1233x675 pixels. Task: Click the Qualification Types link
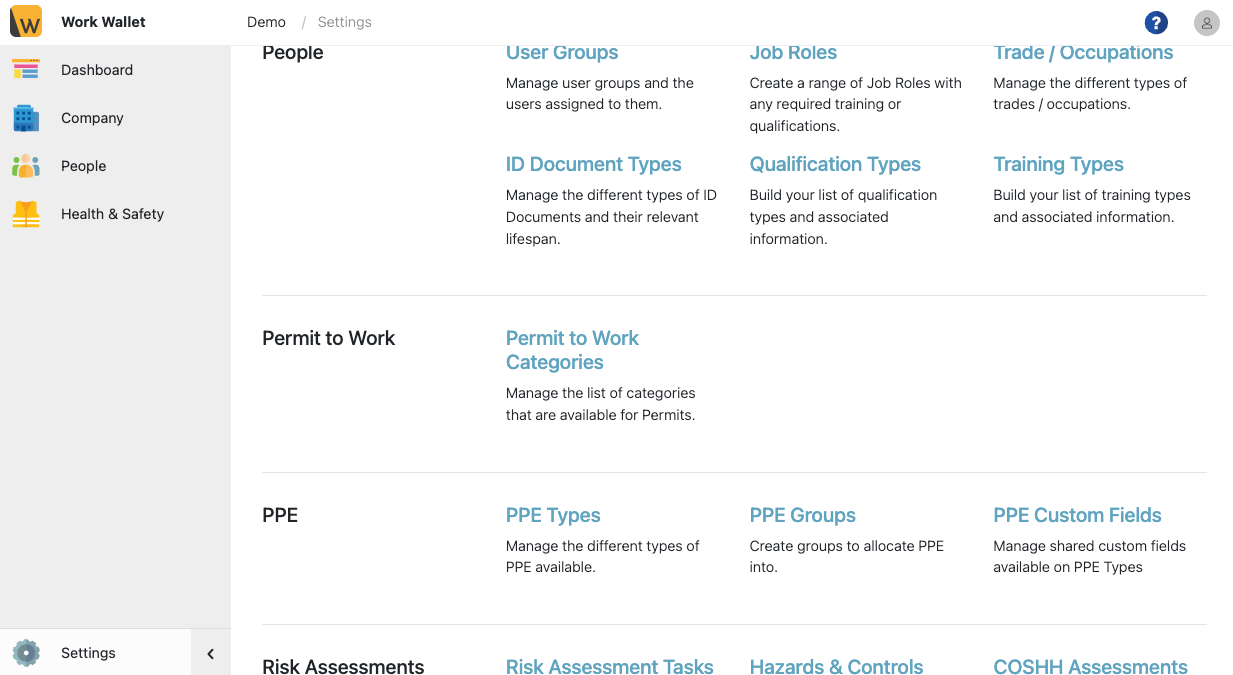coord(834,164)
